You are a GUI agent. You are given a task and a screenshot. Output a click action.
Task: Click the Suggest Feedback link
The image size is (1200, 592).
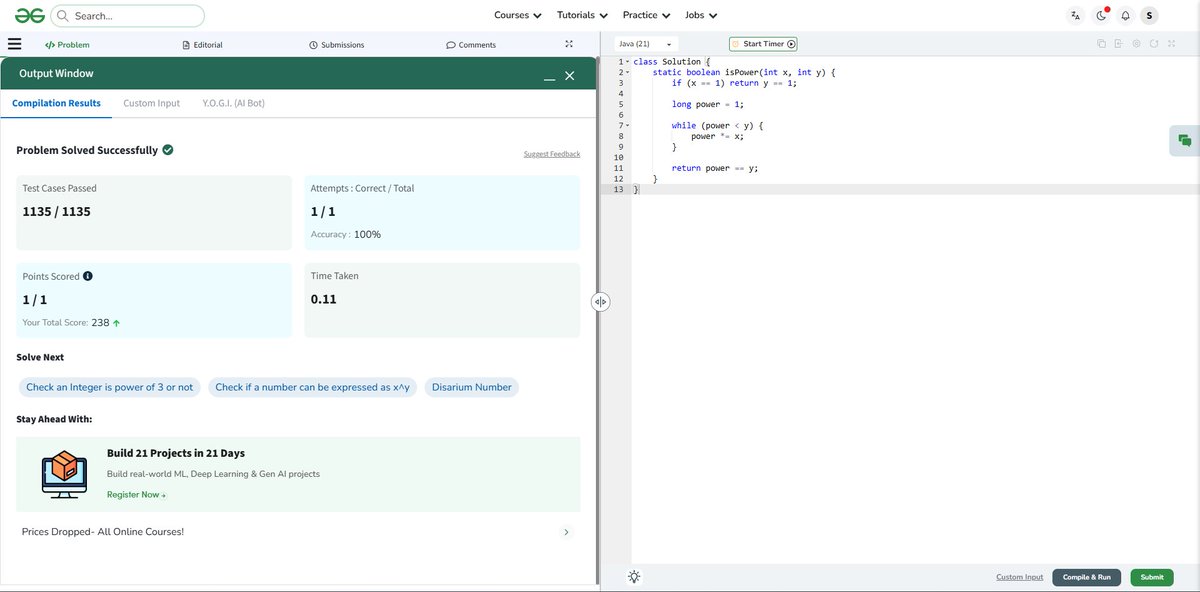coord(552,154)
